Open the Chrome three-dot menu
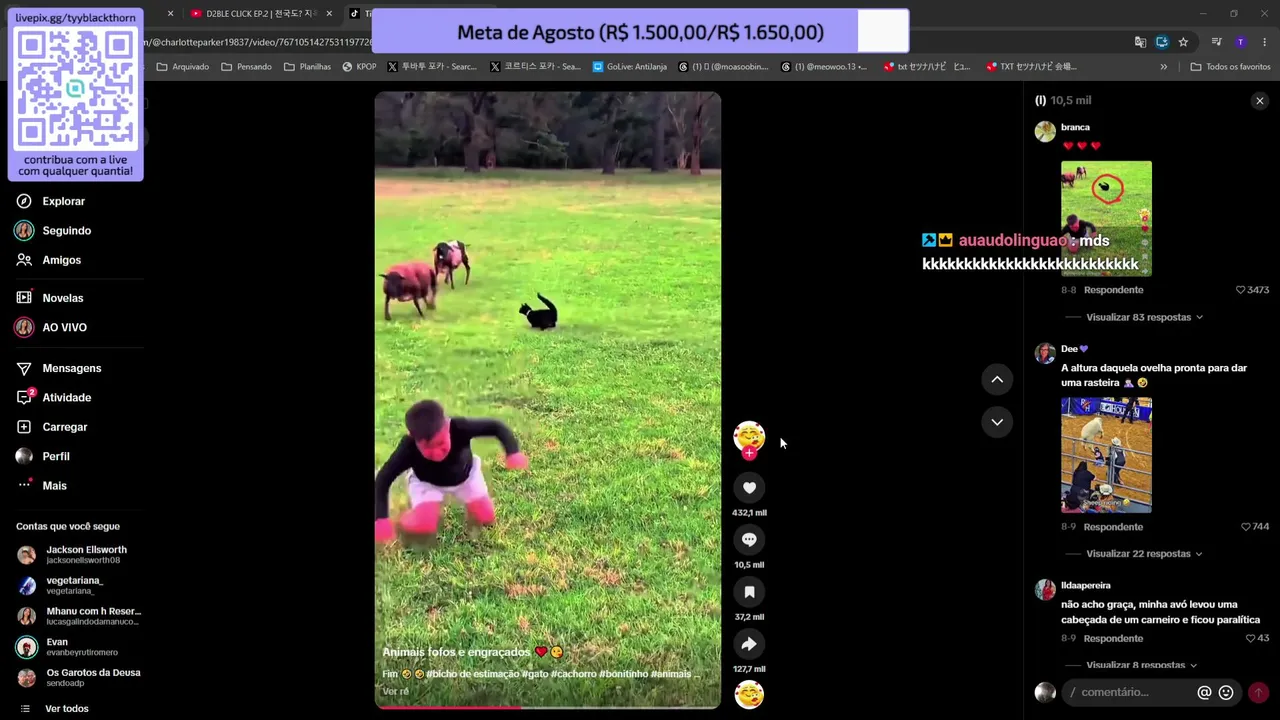 [1265, 42]
